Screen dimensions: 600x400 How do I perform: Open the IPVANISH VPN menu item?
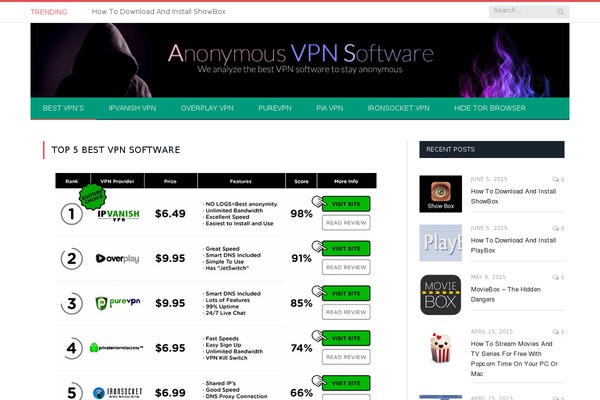(132, 108)
